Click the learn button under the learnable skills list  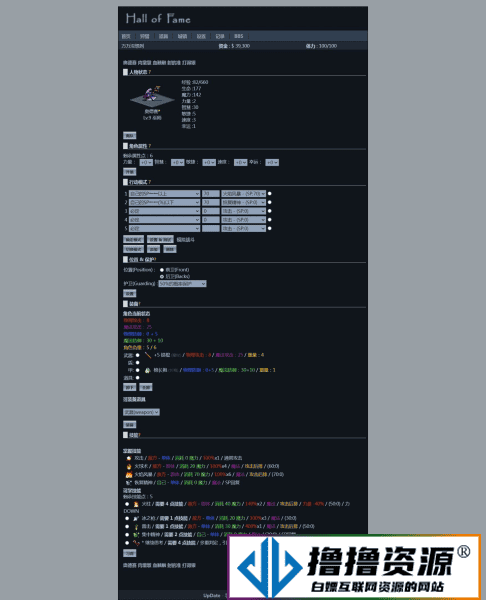(x=130, y=553)
